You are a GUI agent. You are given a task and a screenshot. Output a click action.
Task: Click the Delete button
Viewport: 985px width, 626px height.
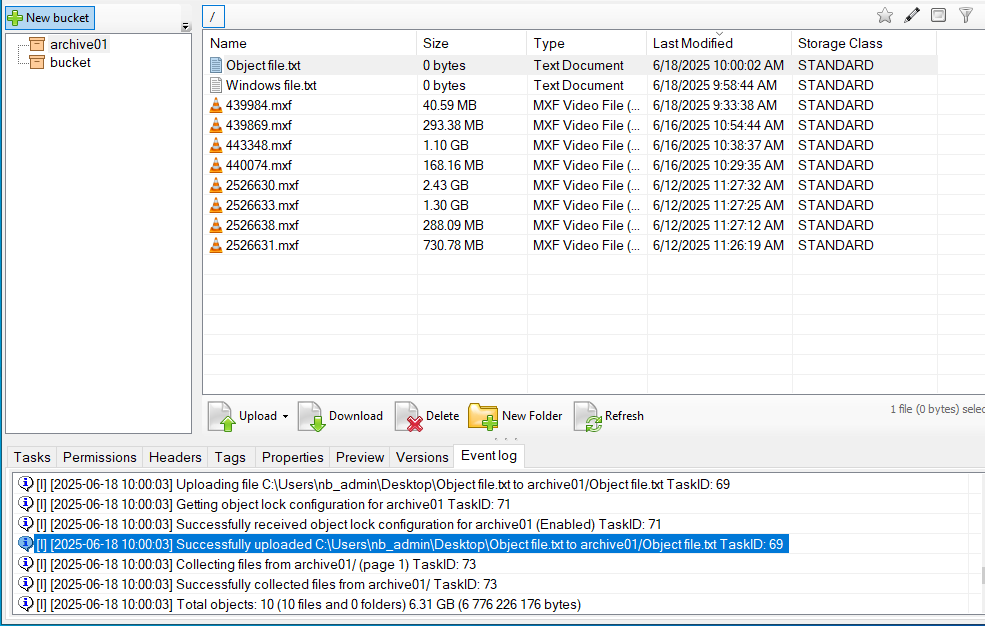(x=427, y=416)
